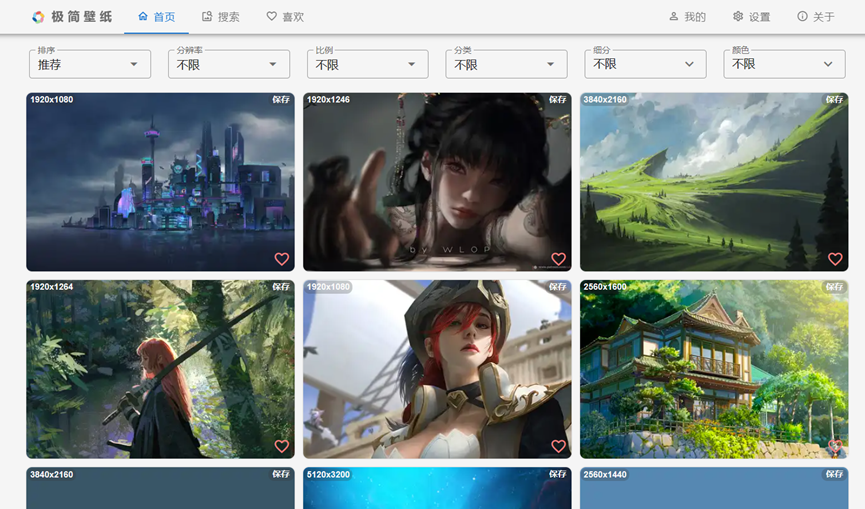Open the forest swordswoman wallpaper thumbnail
This screenshot has height=509, width=865.
(161, 369)
